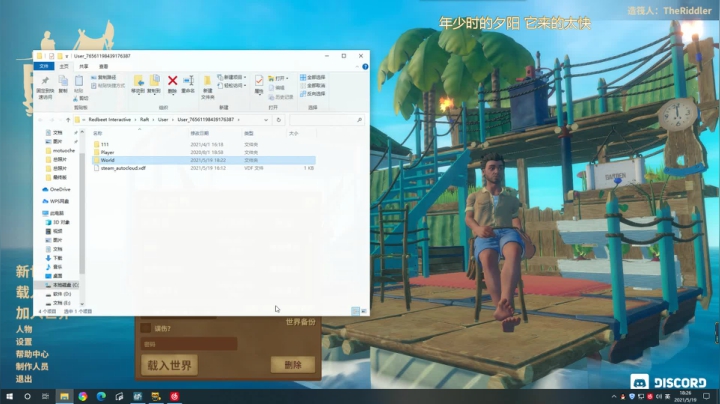Switch to details view icon at bottom
Viewport: 720px width, 404px height.
[x=355, y=311]
